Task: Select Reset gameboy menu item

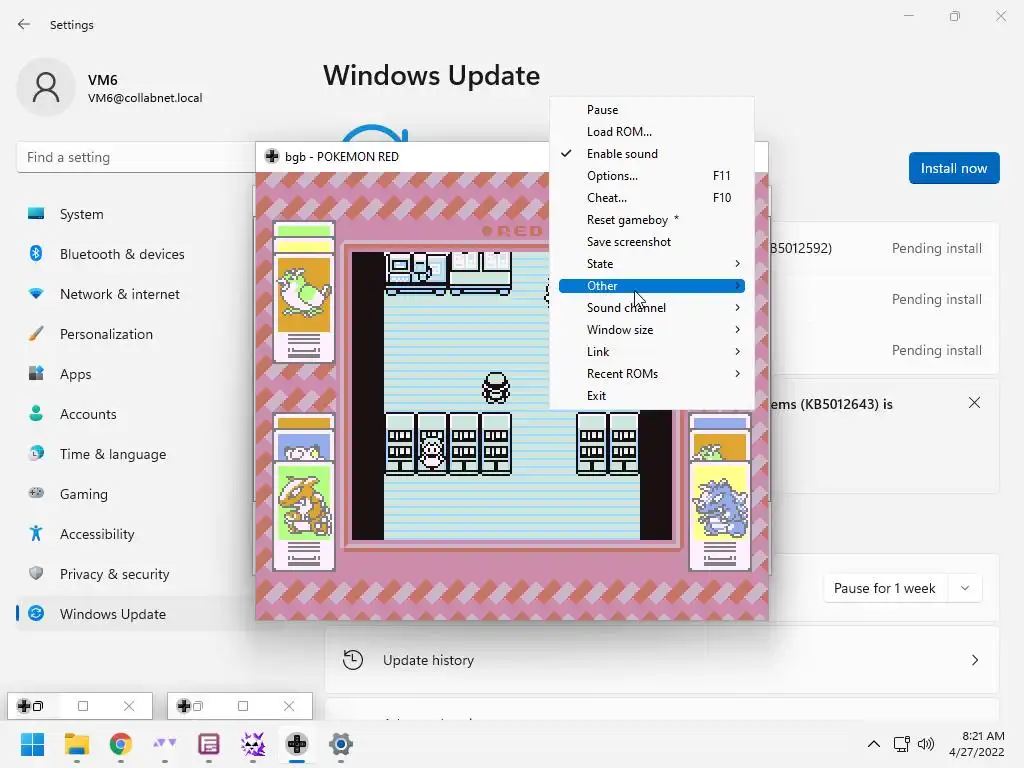Action: coord(652,220)
